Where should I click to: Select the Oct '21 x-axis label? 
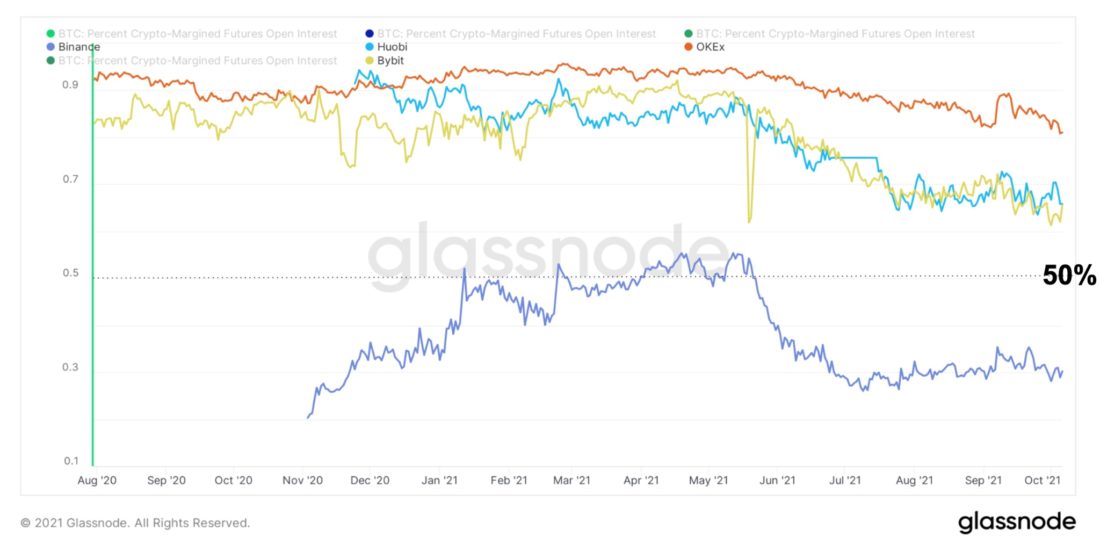coord(1044,481)
